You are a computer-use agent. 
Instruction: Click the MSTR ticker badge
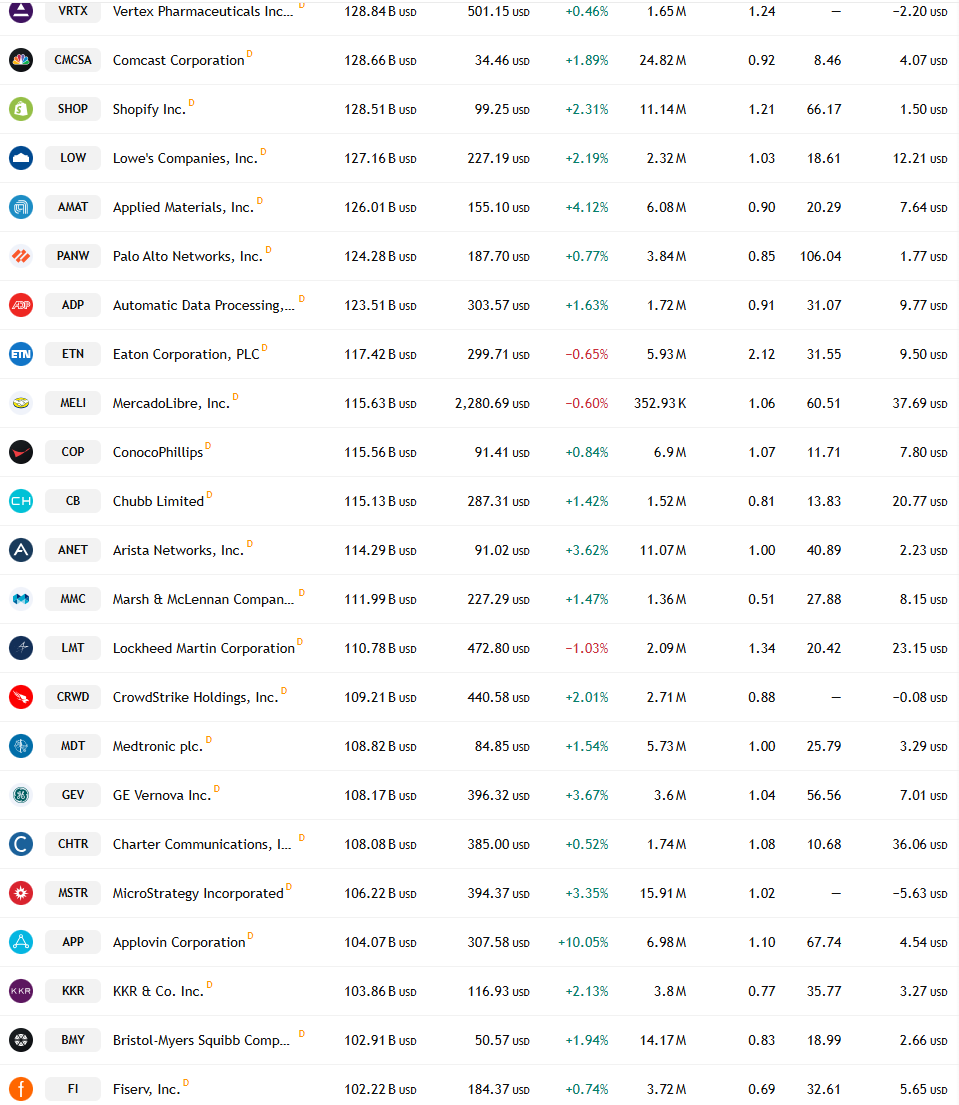point(73,893)
